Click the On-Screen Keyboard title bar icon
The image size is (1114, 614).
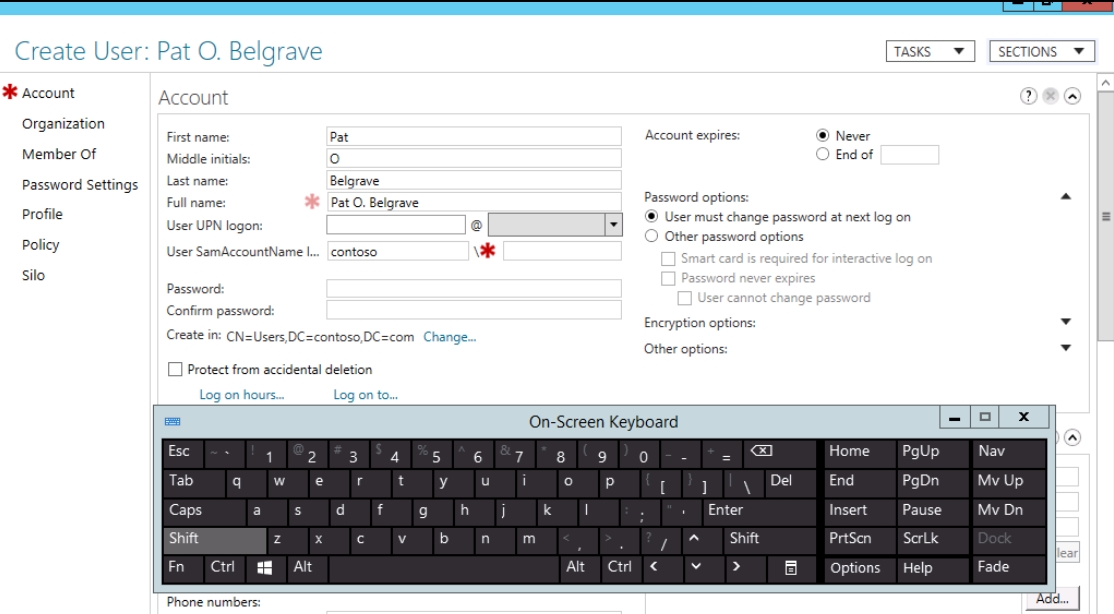click(171, 422)
